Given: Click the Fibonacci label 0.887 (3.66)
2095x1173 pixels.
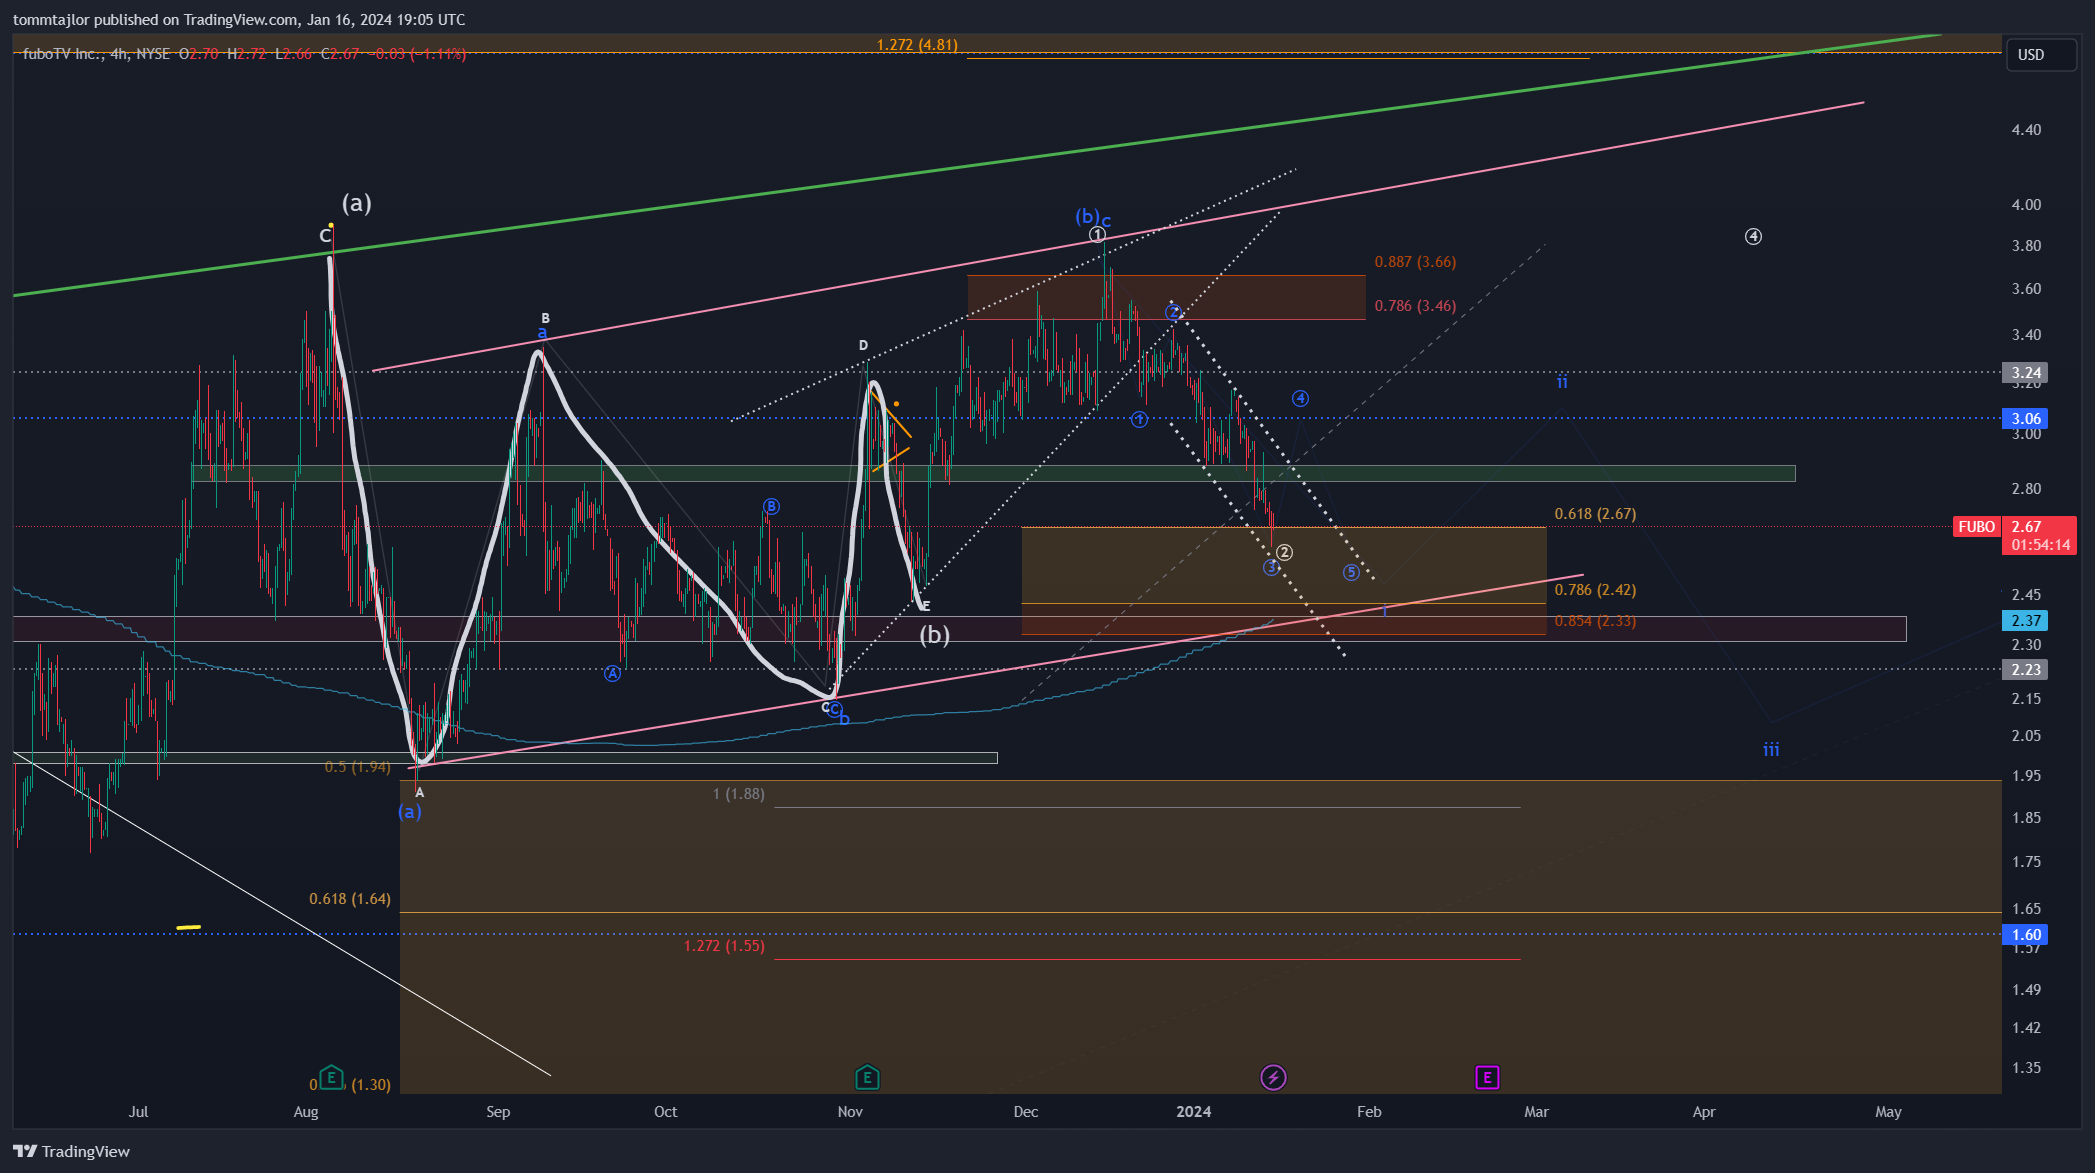Looking at the screenshot, I should click(x=1415, y=262).
